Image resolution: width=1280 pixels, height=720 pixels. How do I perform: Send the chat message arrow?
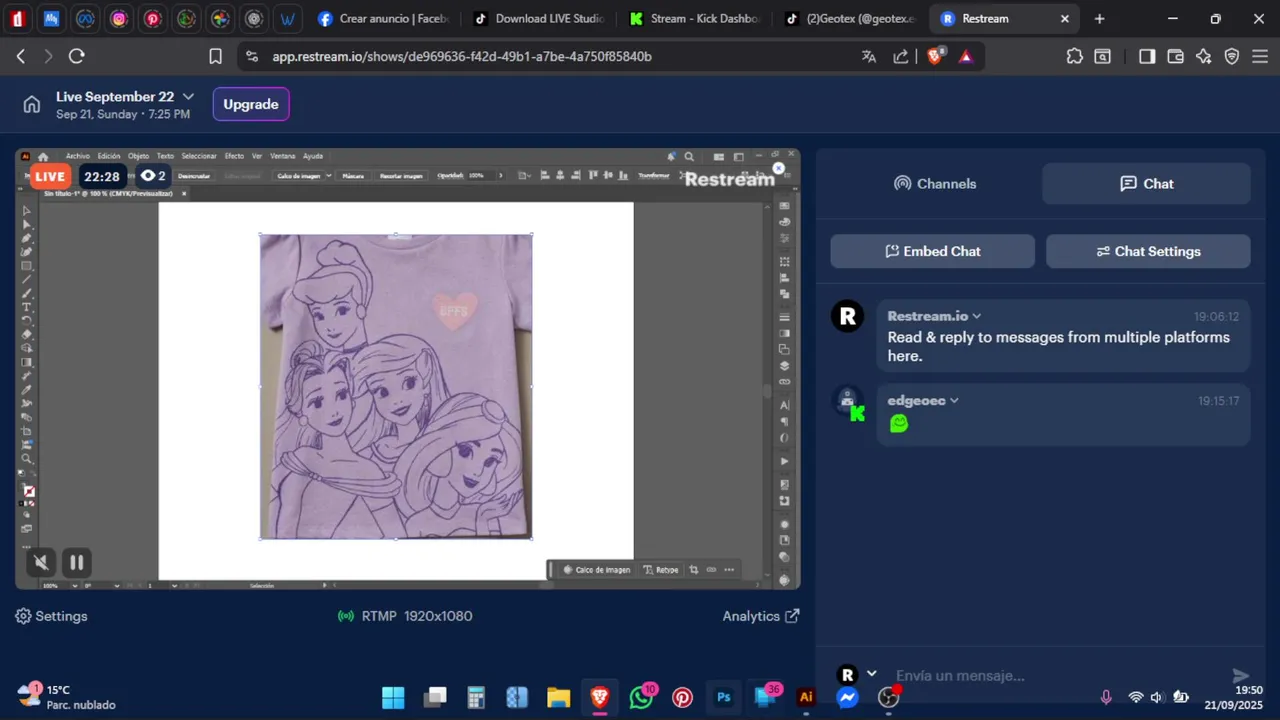pos(1241,676)
